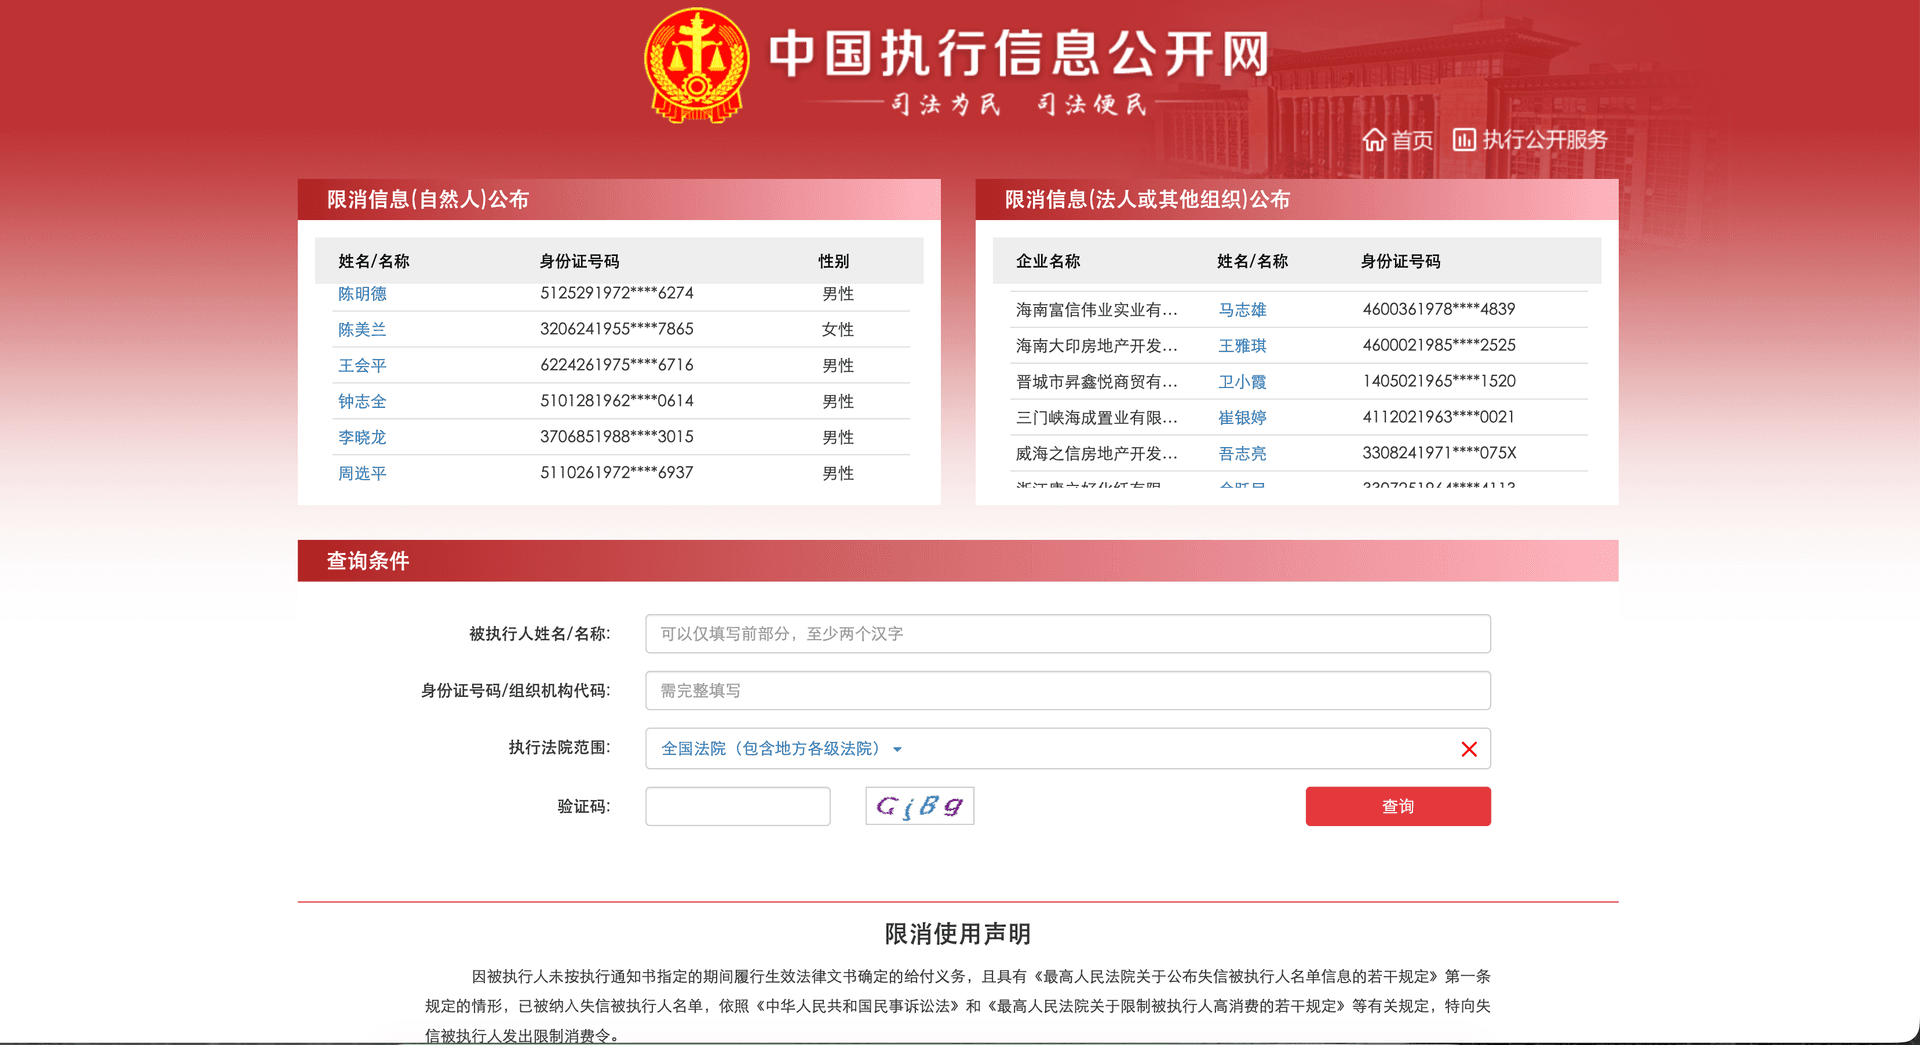
Task: Collapse the enforcement court range menu
Action: [897, 749]
